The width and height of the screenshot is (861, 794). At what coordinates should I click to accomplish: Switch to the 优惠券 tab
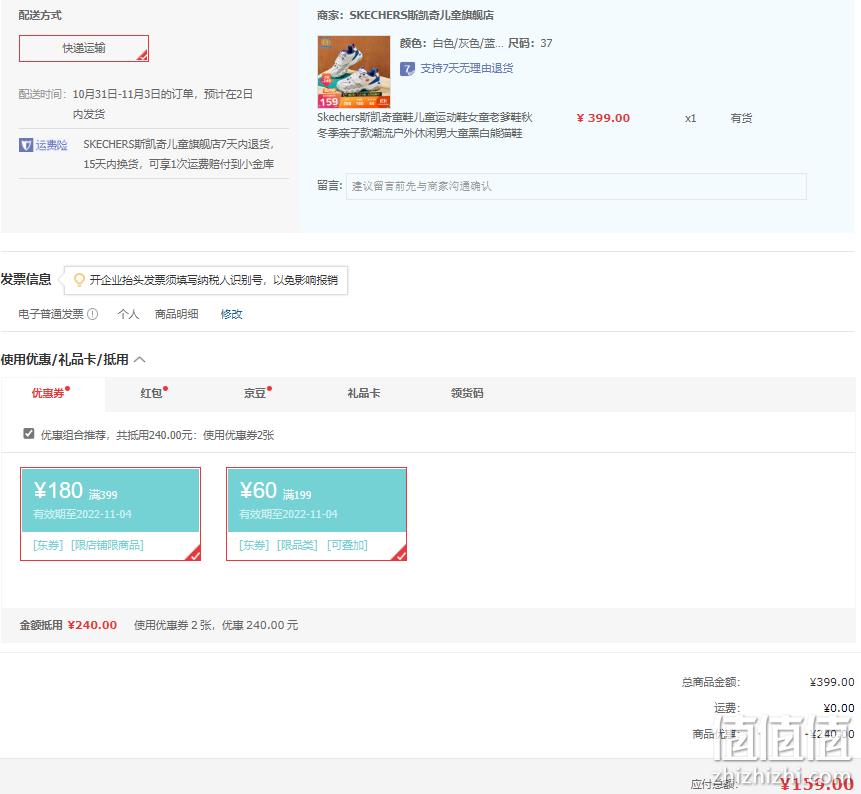click(51, 393)
